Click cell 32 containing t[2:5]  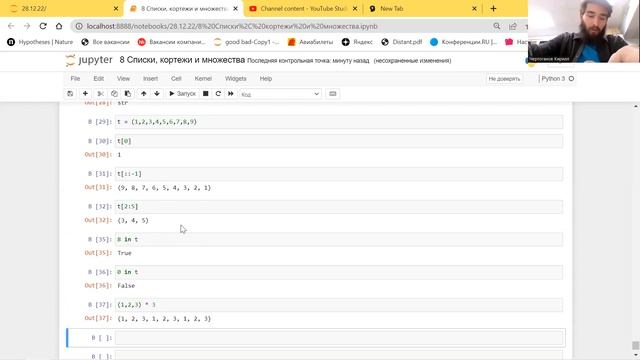pos(339,207)
